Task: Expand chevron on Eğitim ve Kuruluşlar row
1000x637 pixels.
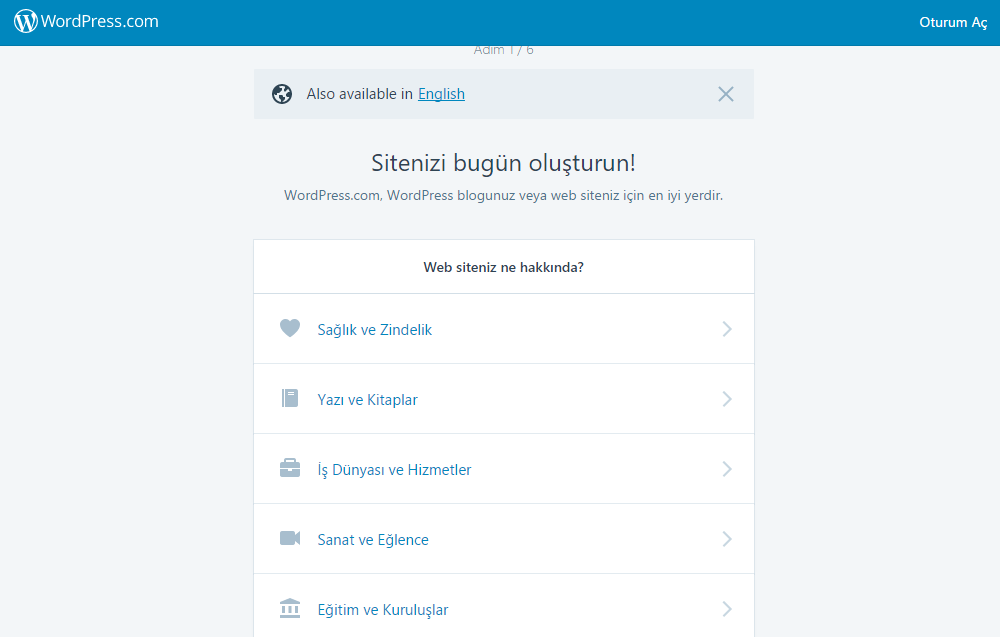Action: pos(727,609)
